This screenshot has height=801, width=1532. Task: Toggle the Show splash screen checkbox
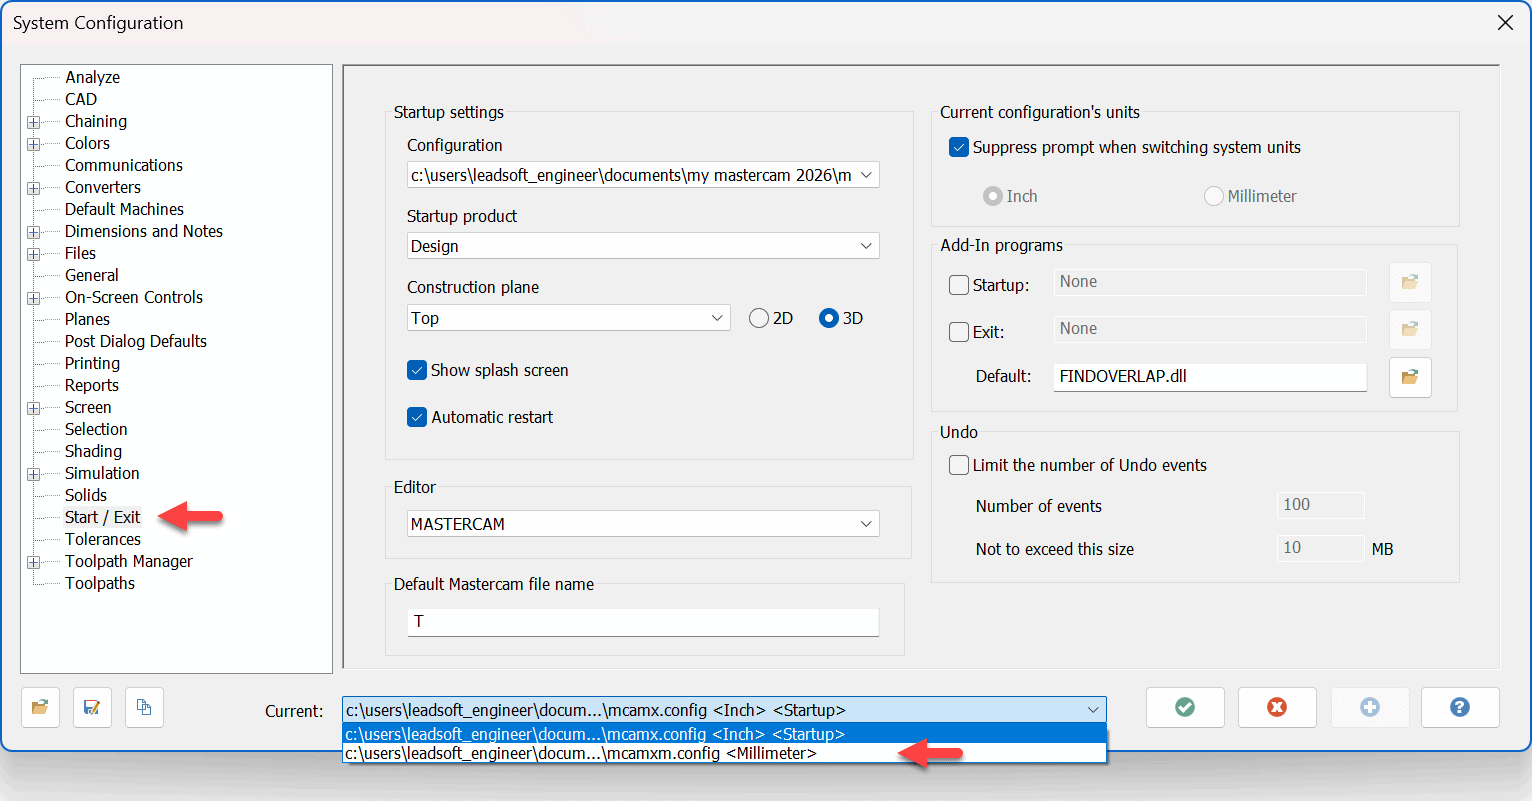(417, 370)
